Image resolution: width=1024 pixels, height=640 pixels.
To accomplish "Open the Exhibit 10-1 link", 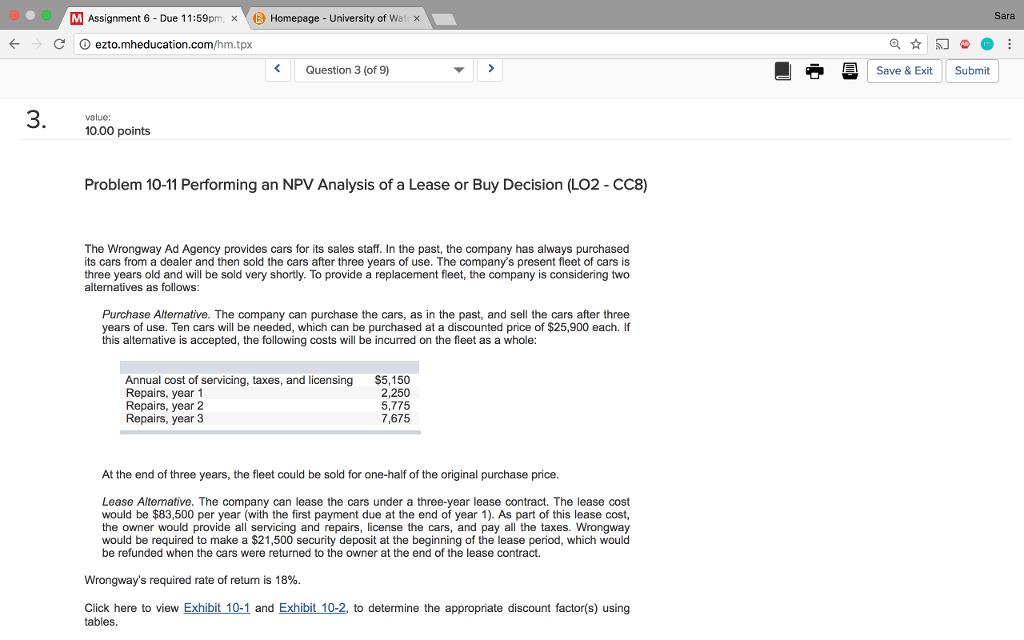I will point(217,608).
